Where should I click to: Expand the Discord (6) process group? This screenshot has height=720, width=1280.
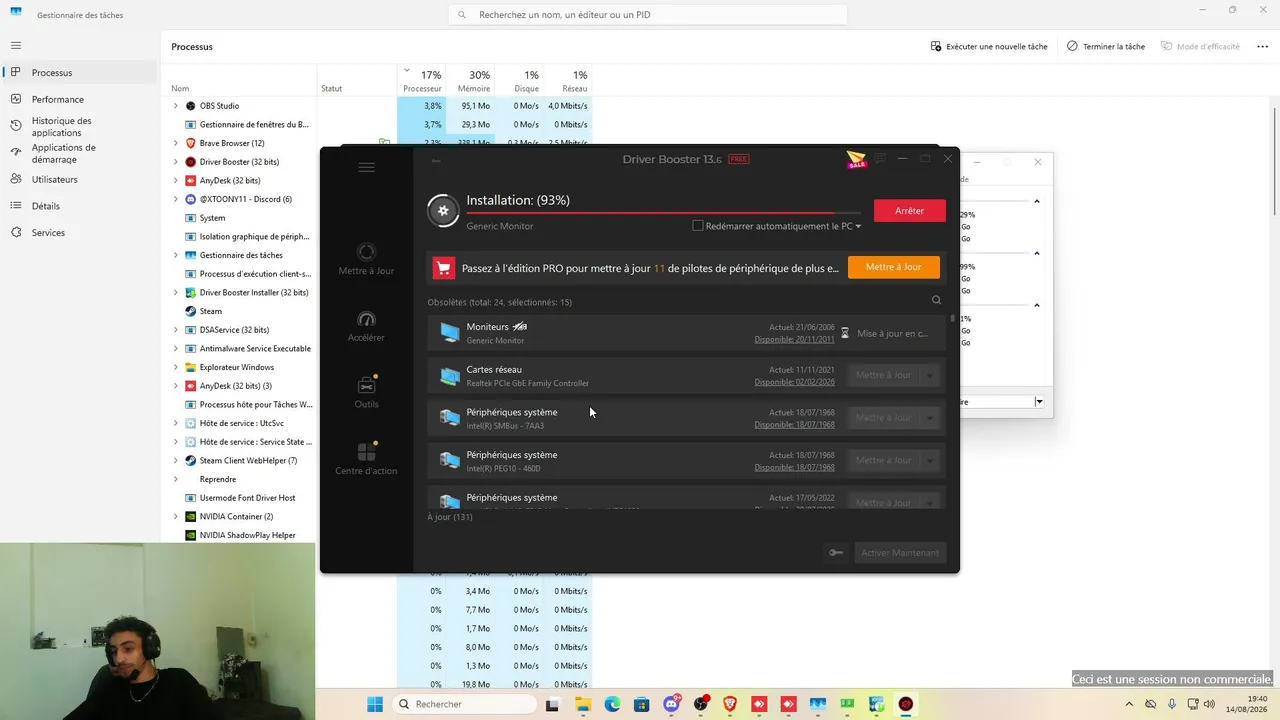click(175, 199)
